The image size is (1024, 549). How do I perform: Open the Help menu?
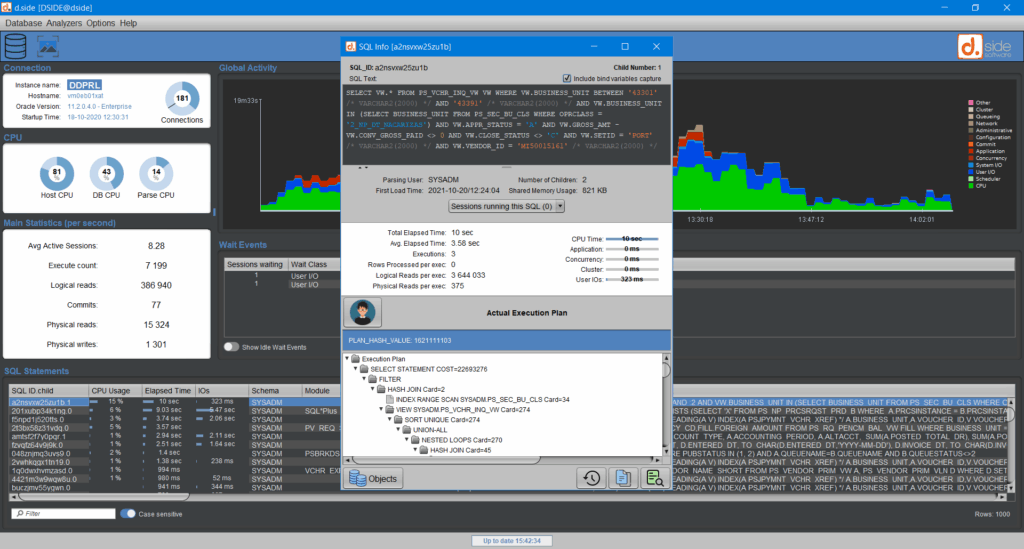[129, 23]
